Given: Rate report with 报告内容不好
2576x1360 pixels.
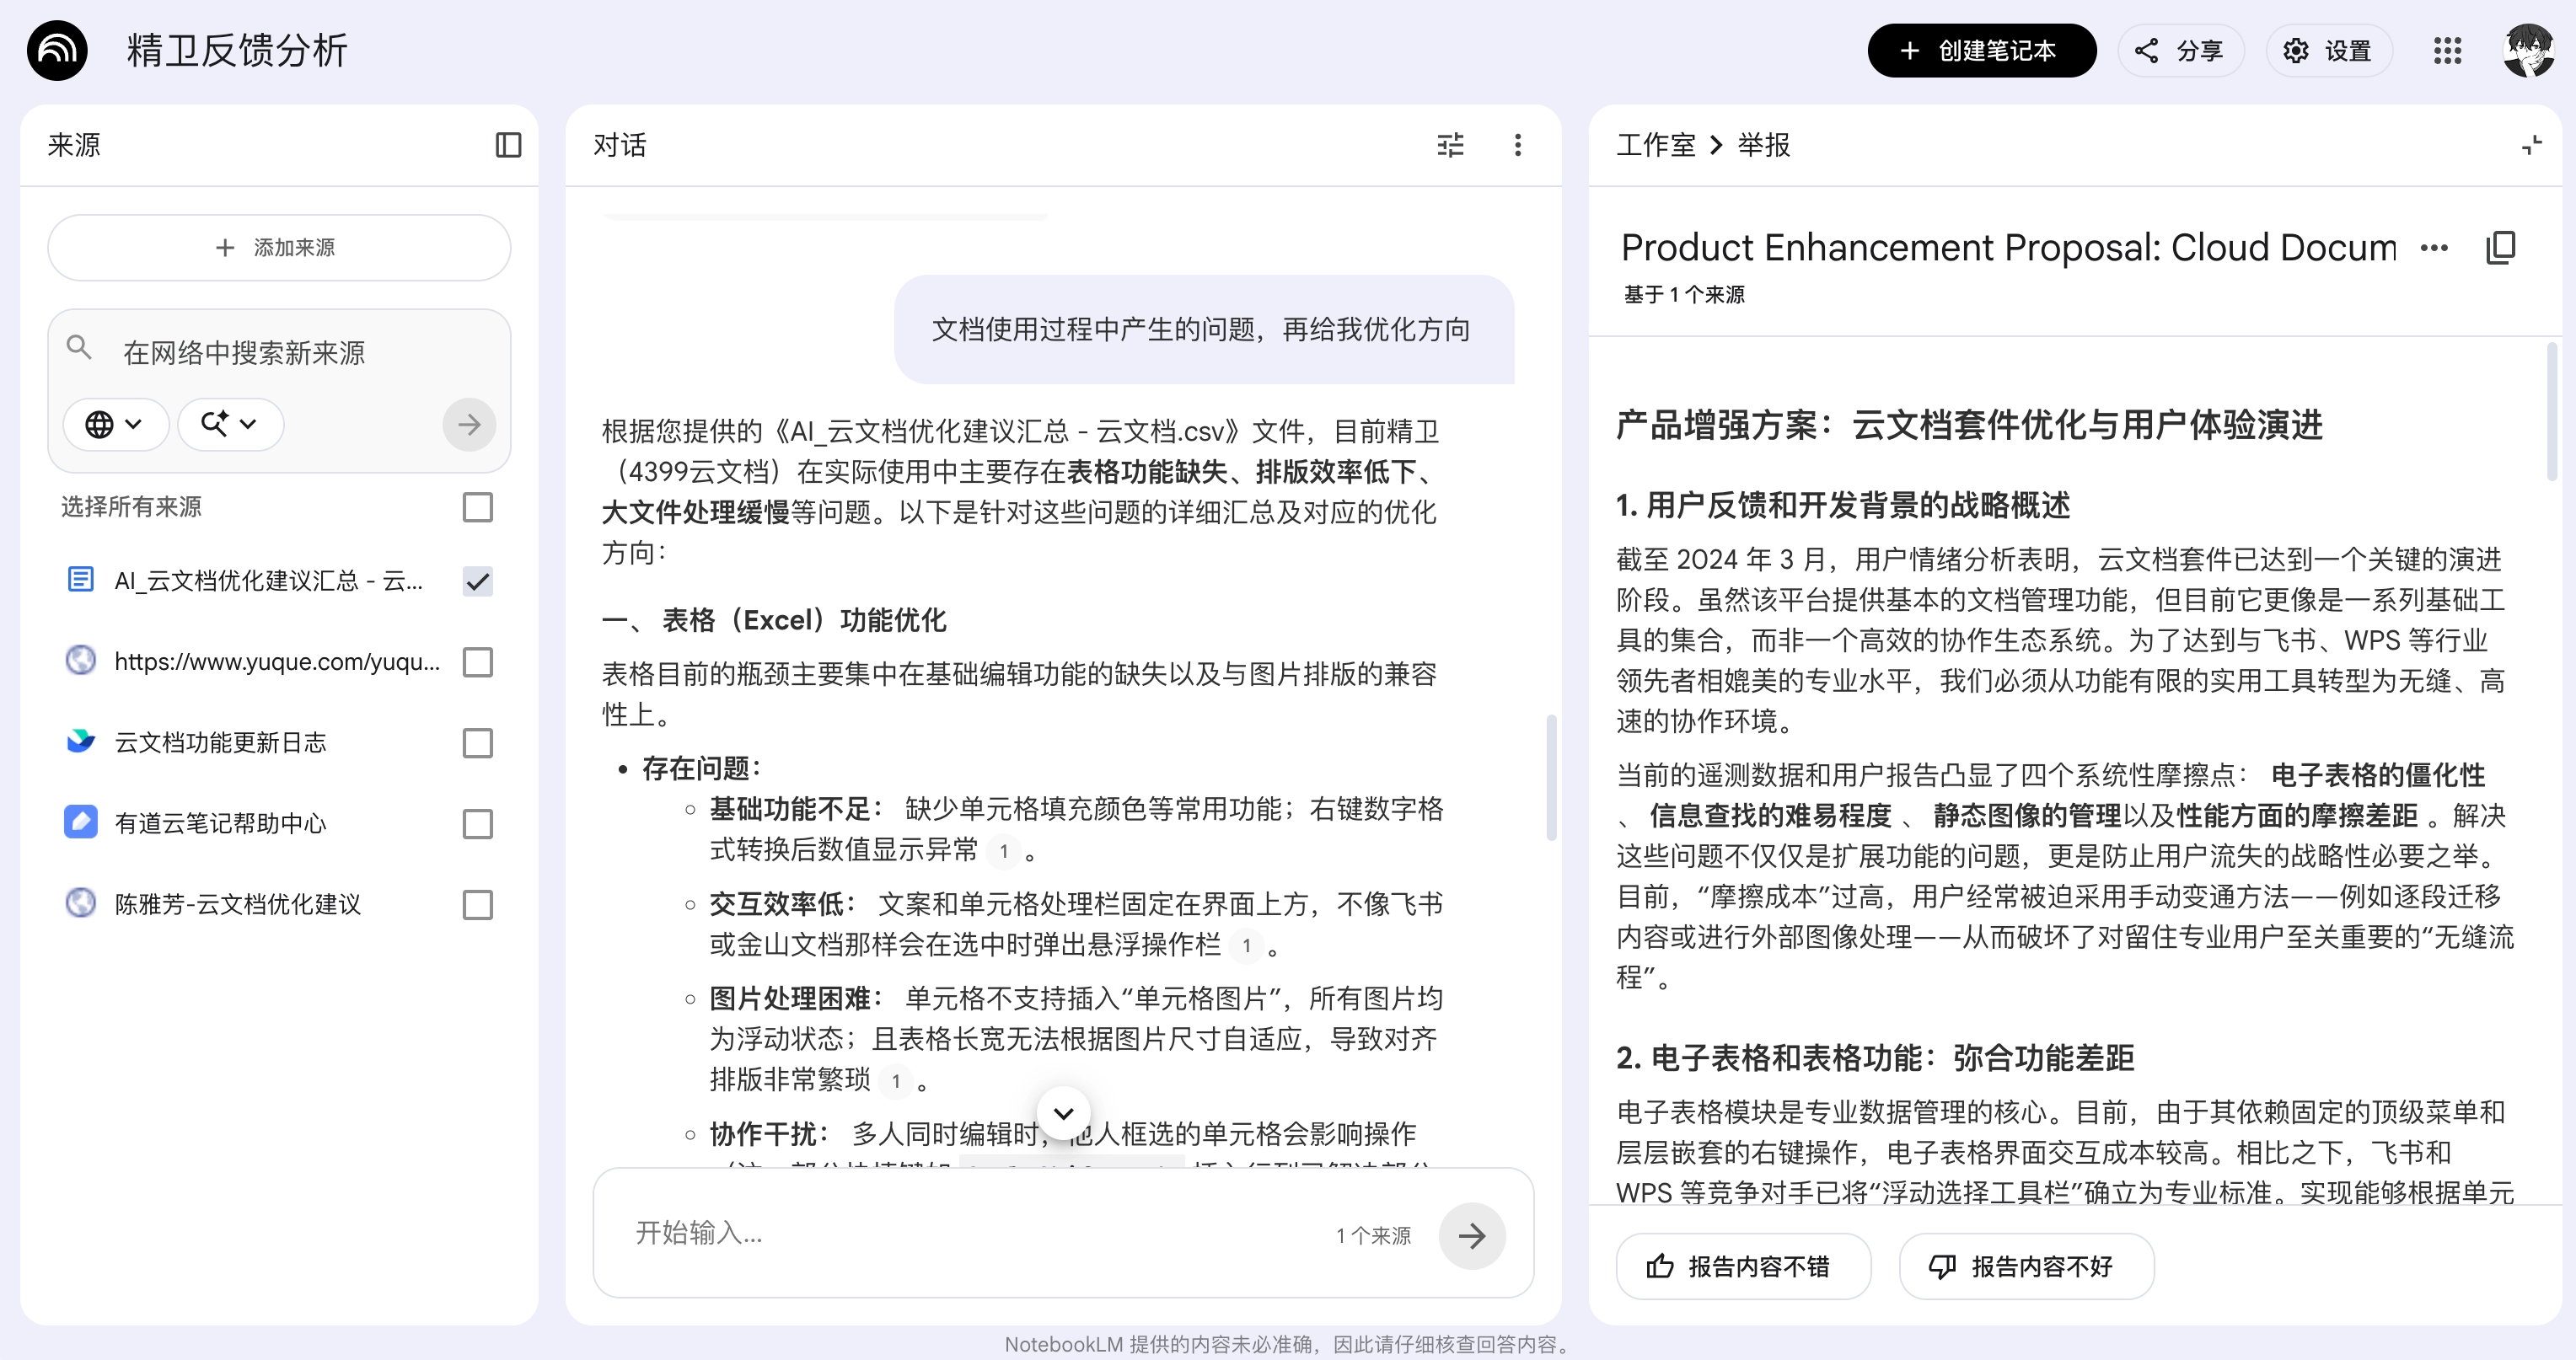Looking at the screenshot, I should coord(2026,1266).
